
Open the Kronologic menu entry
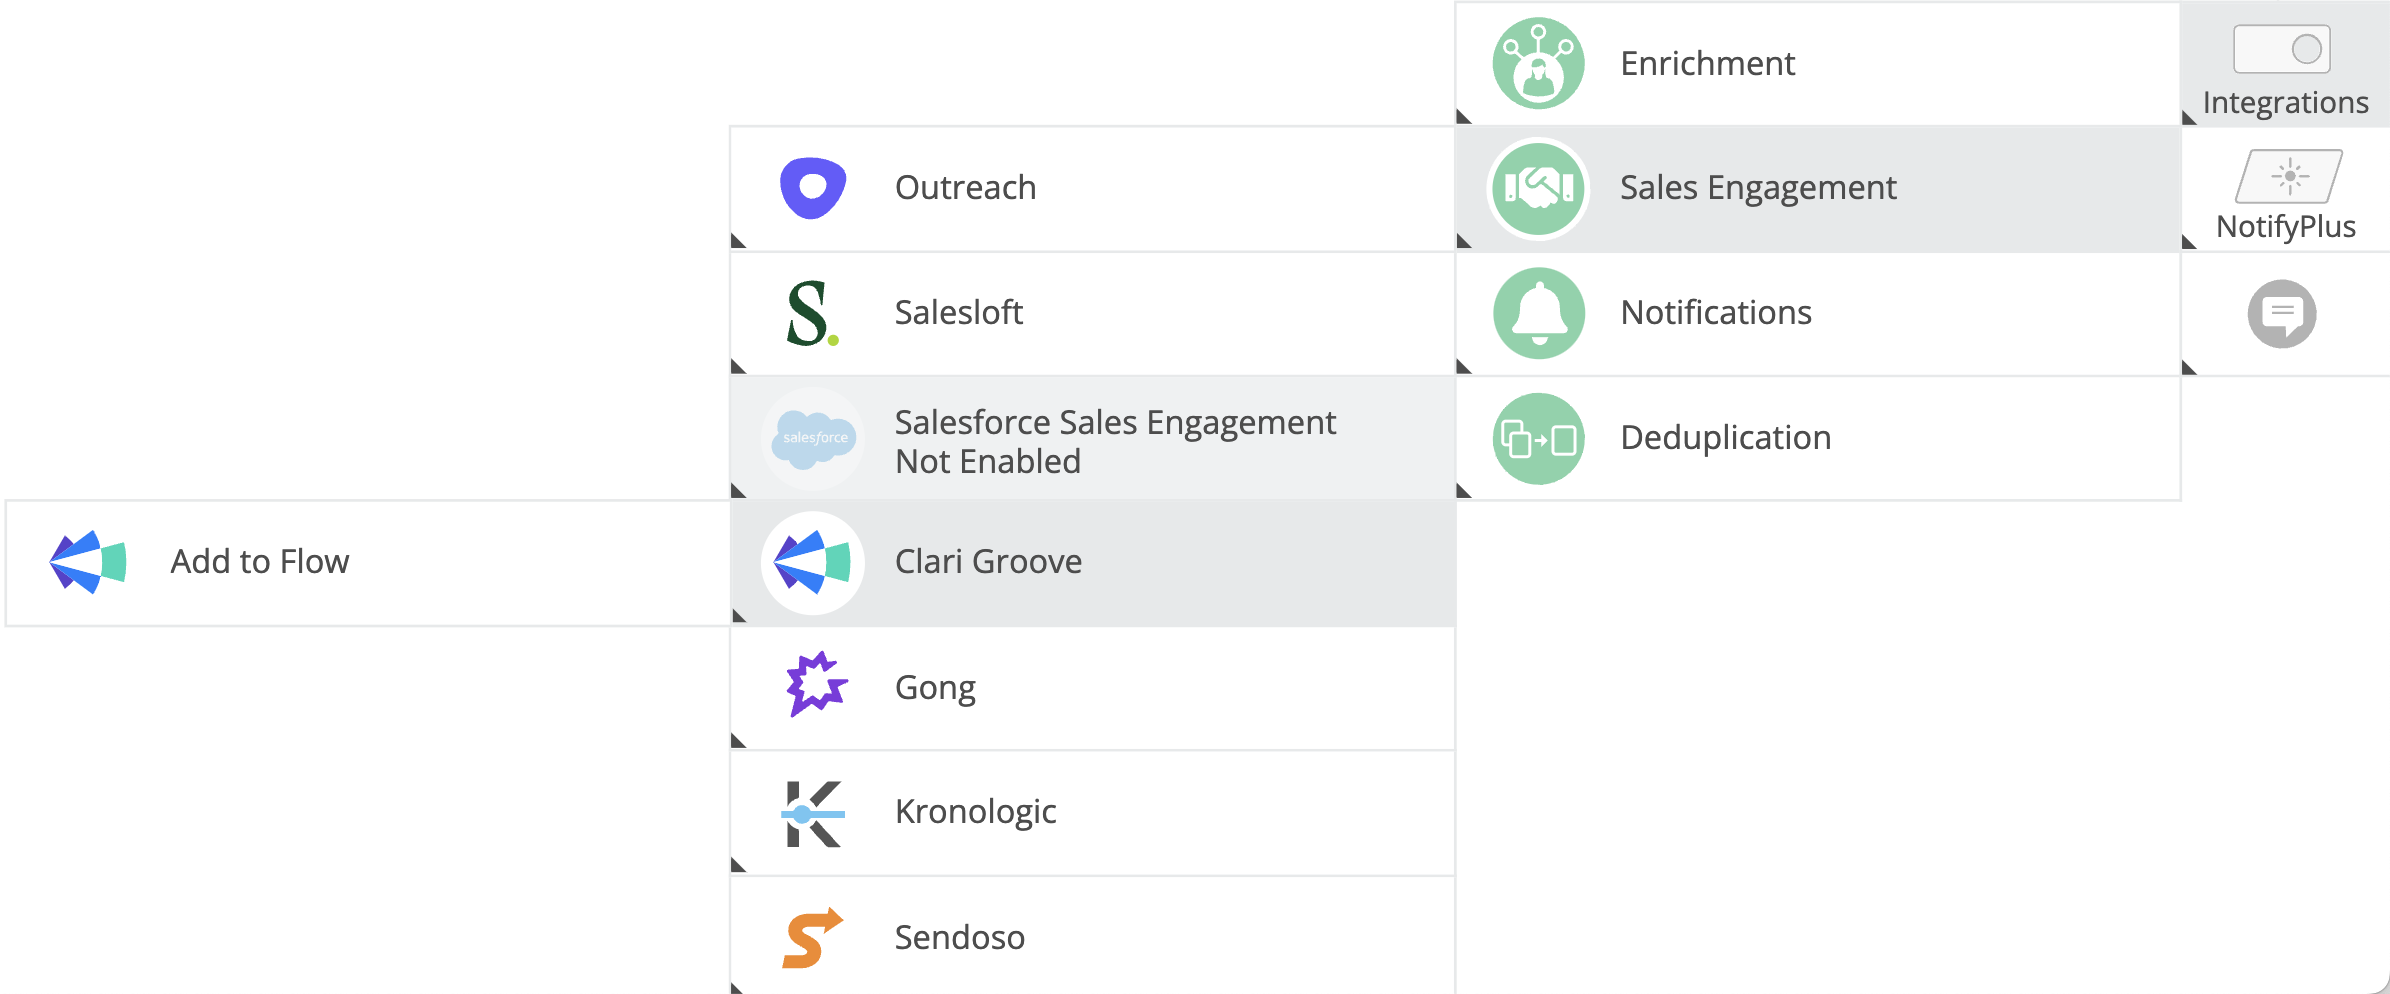pos(1093,813)
